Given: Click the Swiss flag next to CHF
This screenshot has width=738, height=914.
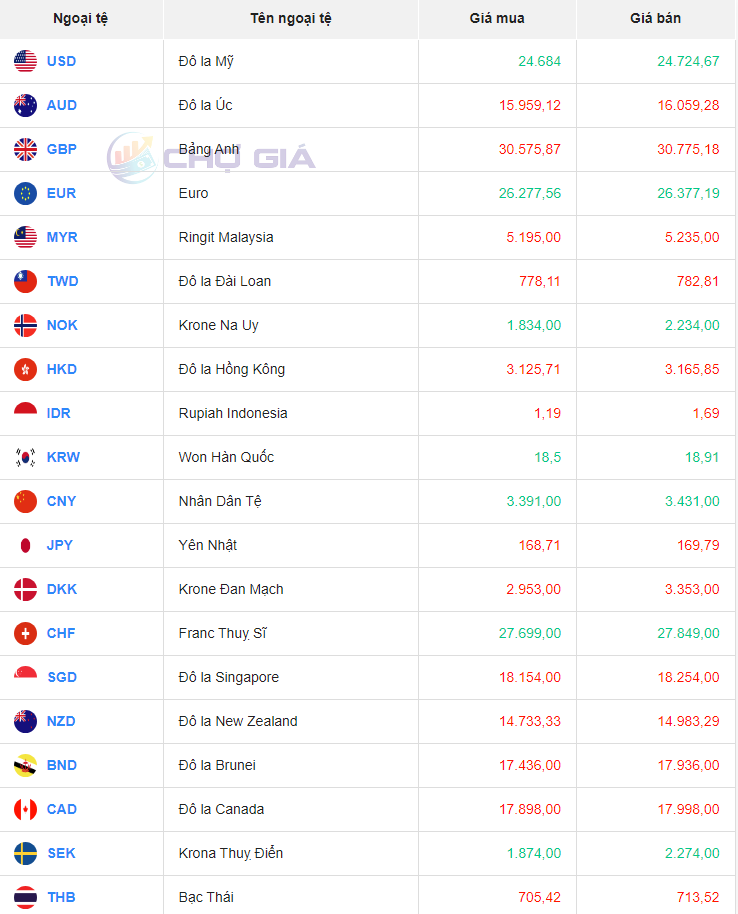Looking at the screenshot, I should (x=26, y=633).
